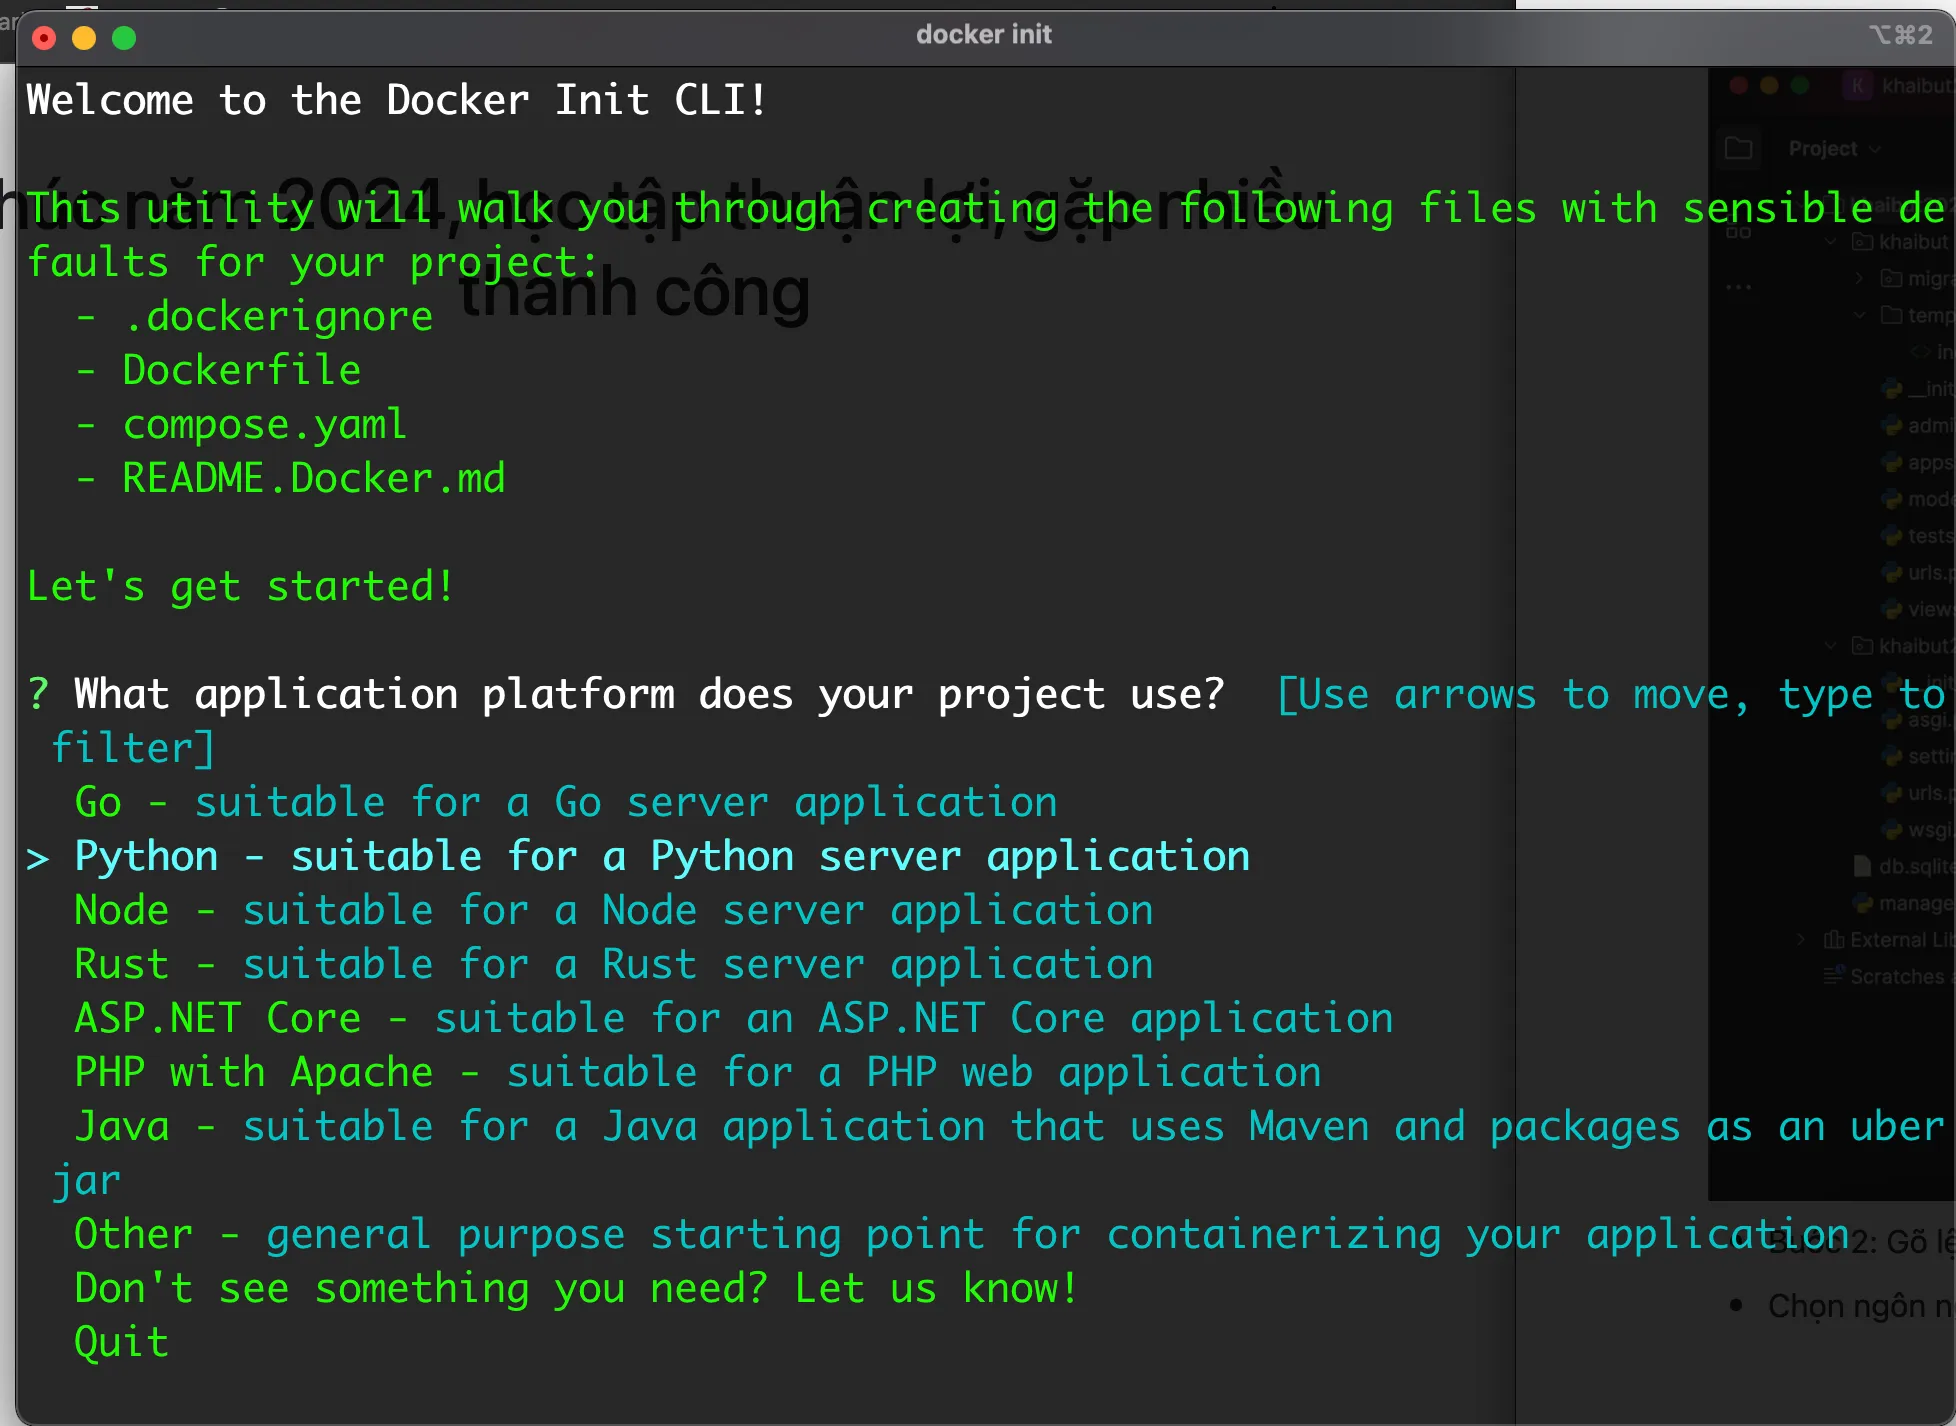This screenshot has width=1956, height=1426.
Task: Collapse the khaibut2 folder chevron in the IDE
Action: coord(1831,646)
